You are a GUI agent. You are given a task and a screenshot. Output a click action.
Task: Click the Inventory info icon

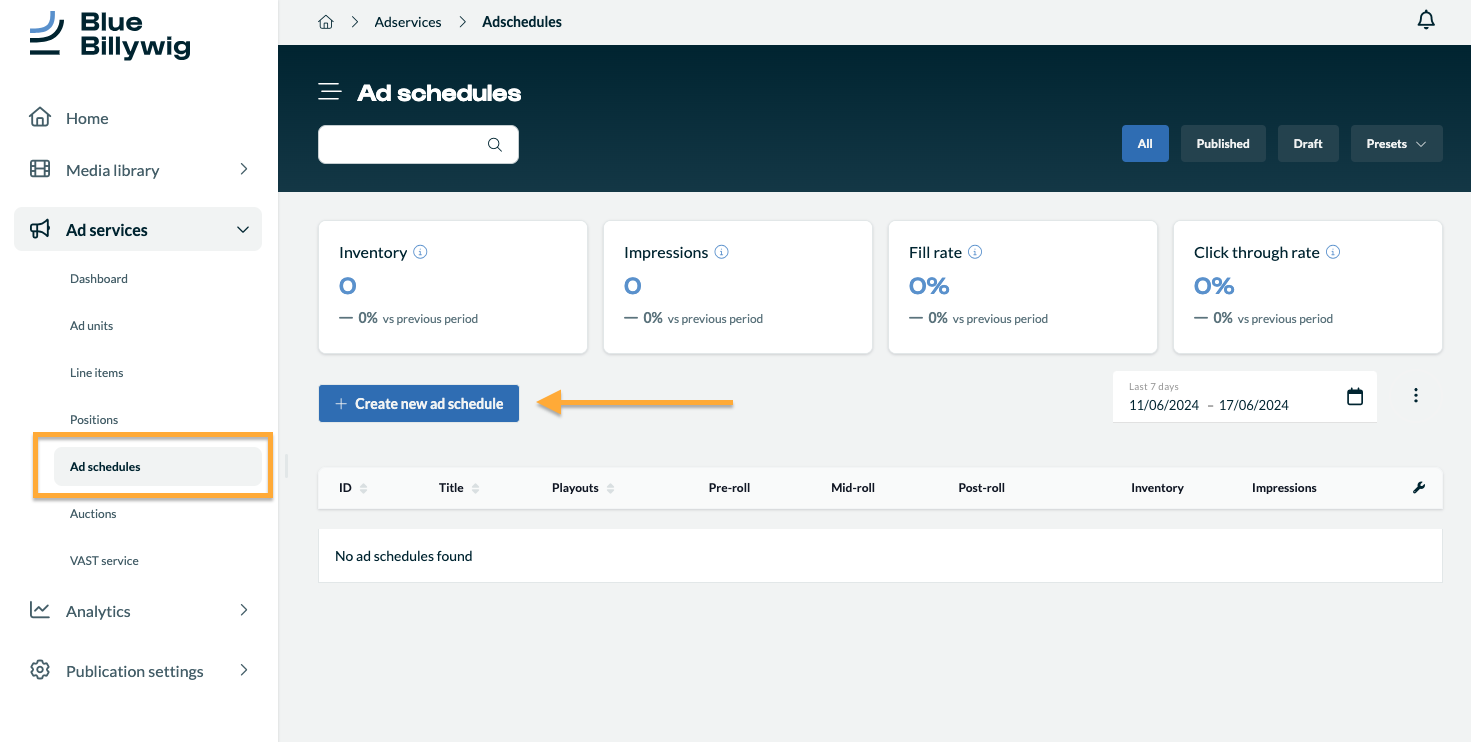click(420, 252)
